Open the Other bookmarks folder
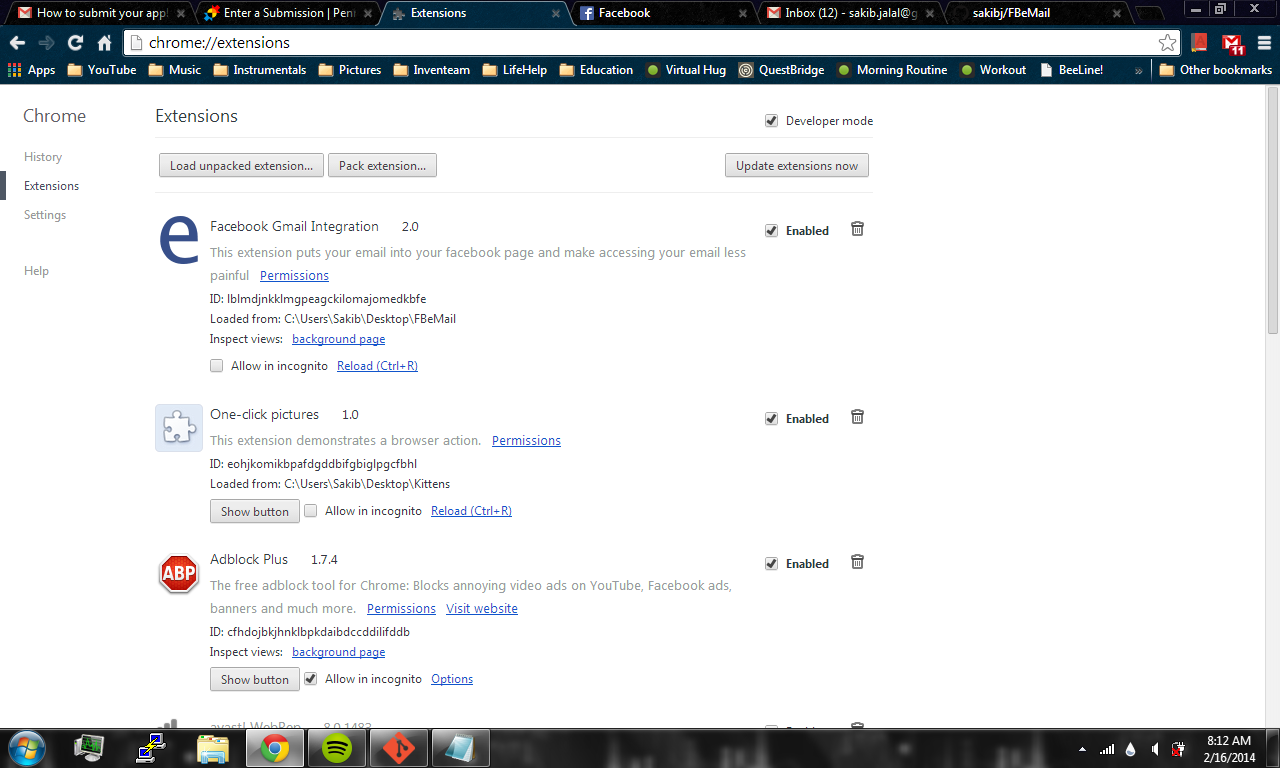This screenshot has height=768, width=1280. point(1216,70)
